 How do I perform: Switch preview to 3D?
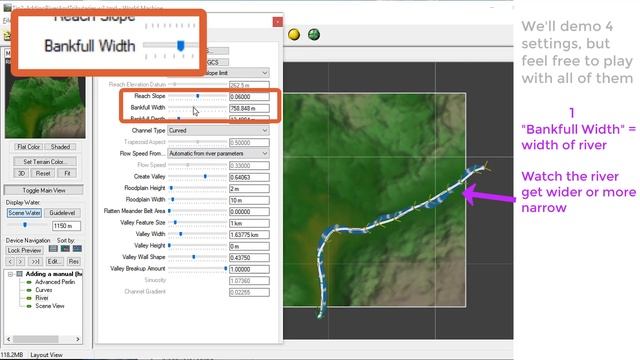pos(21,173)
